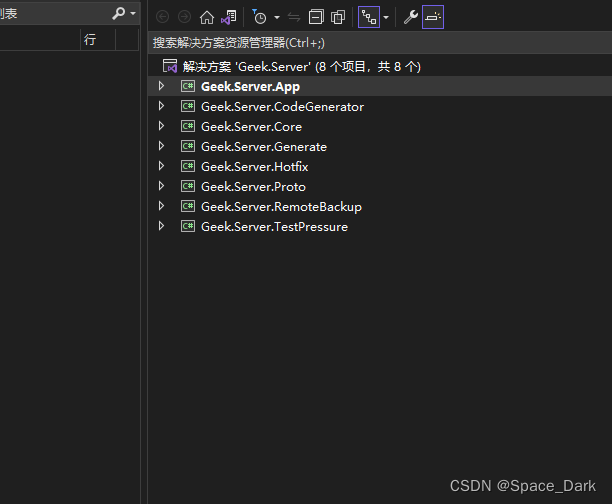Click the C# icon of Geek.Server.Core
612x504 pixels.
[188, 126]
